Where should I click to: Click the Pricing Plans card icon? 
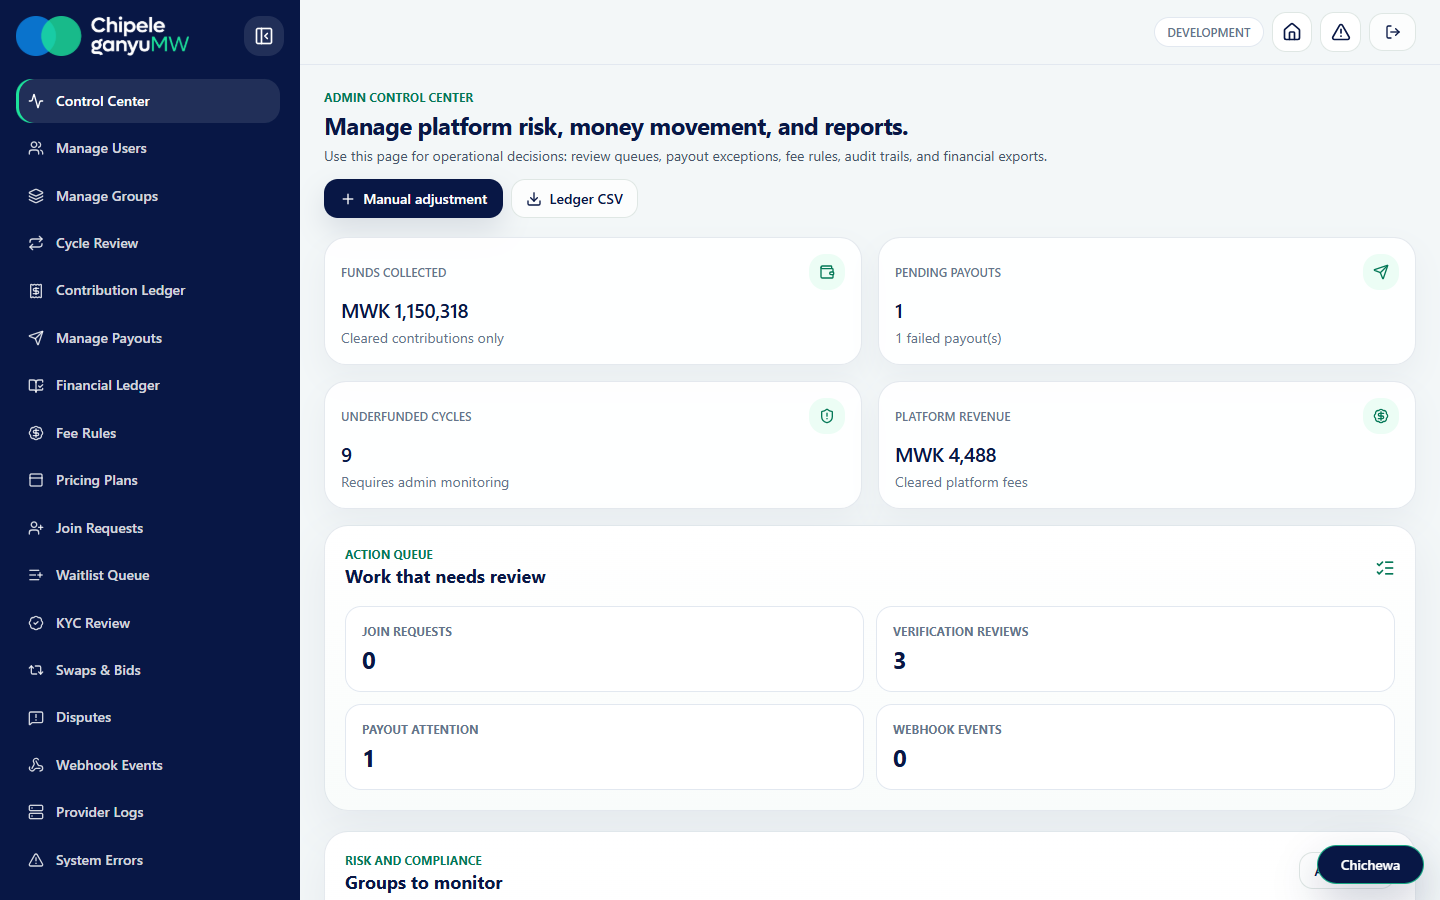pos(36,480)
